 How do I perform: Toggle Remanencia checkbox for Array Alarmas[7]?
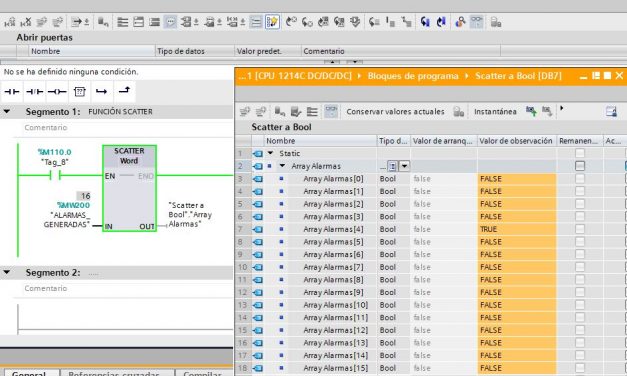[580, 267]
